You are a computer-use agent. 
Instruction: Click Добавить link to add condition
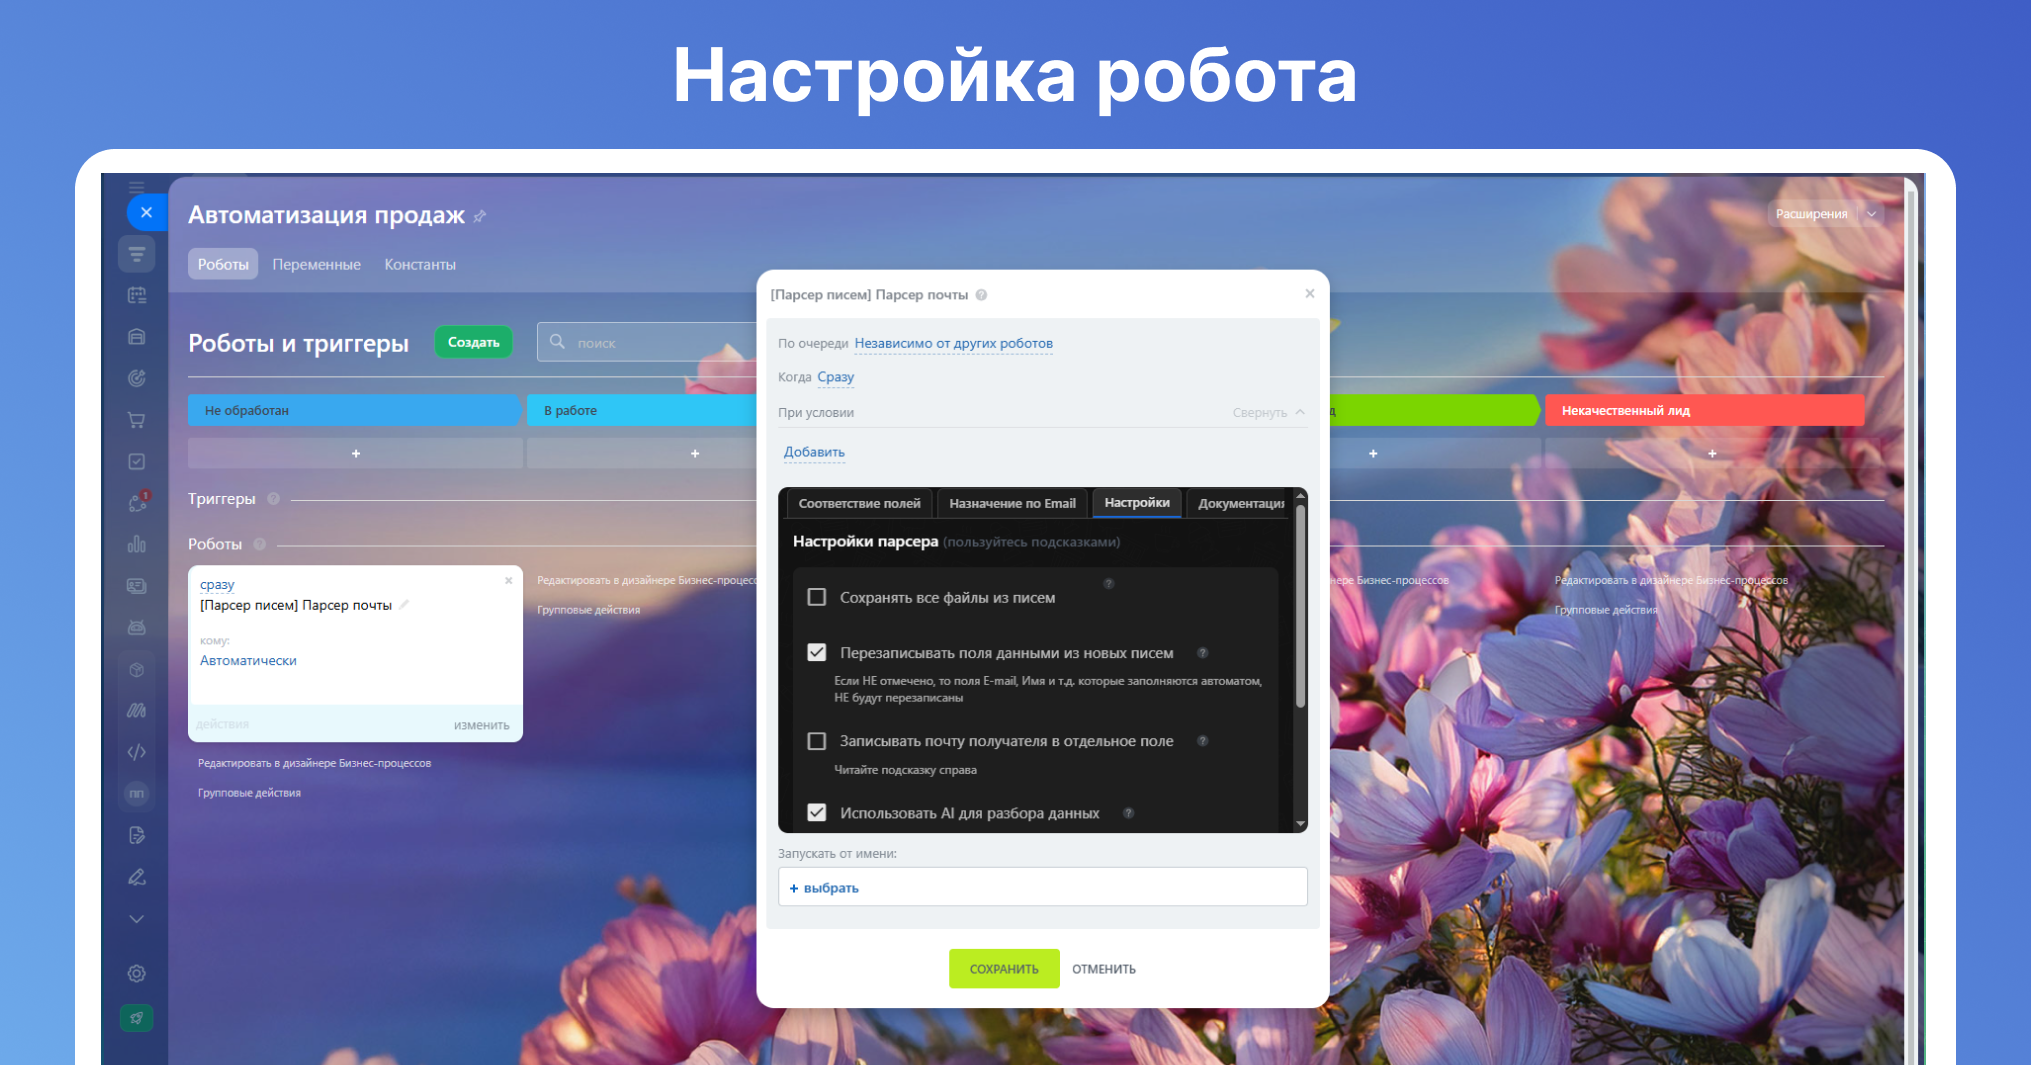click(x=814, y=452)
